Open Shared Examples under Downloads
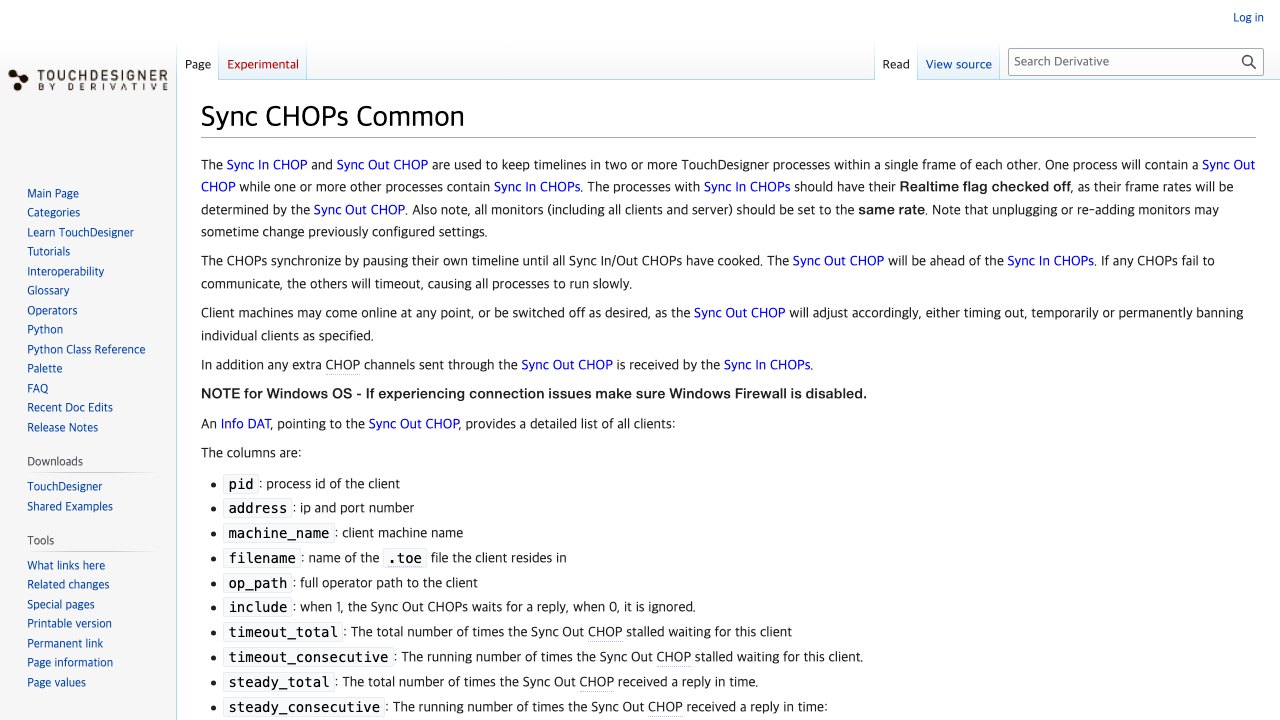This screenshot has height=720, width=1280. pos(70,506)
